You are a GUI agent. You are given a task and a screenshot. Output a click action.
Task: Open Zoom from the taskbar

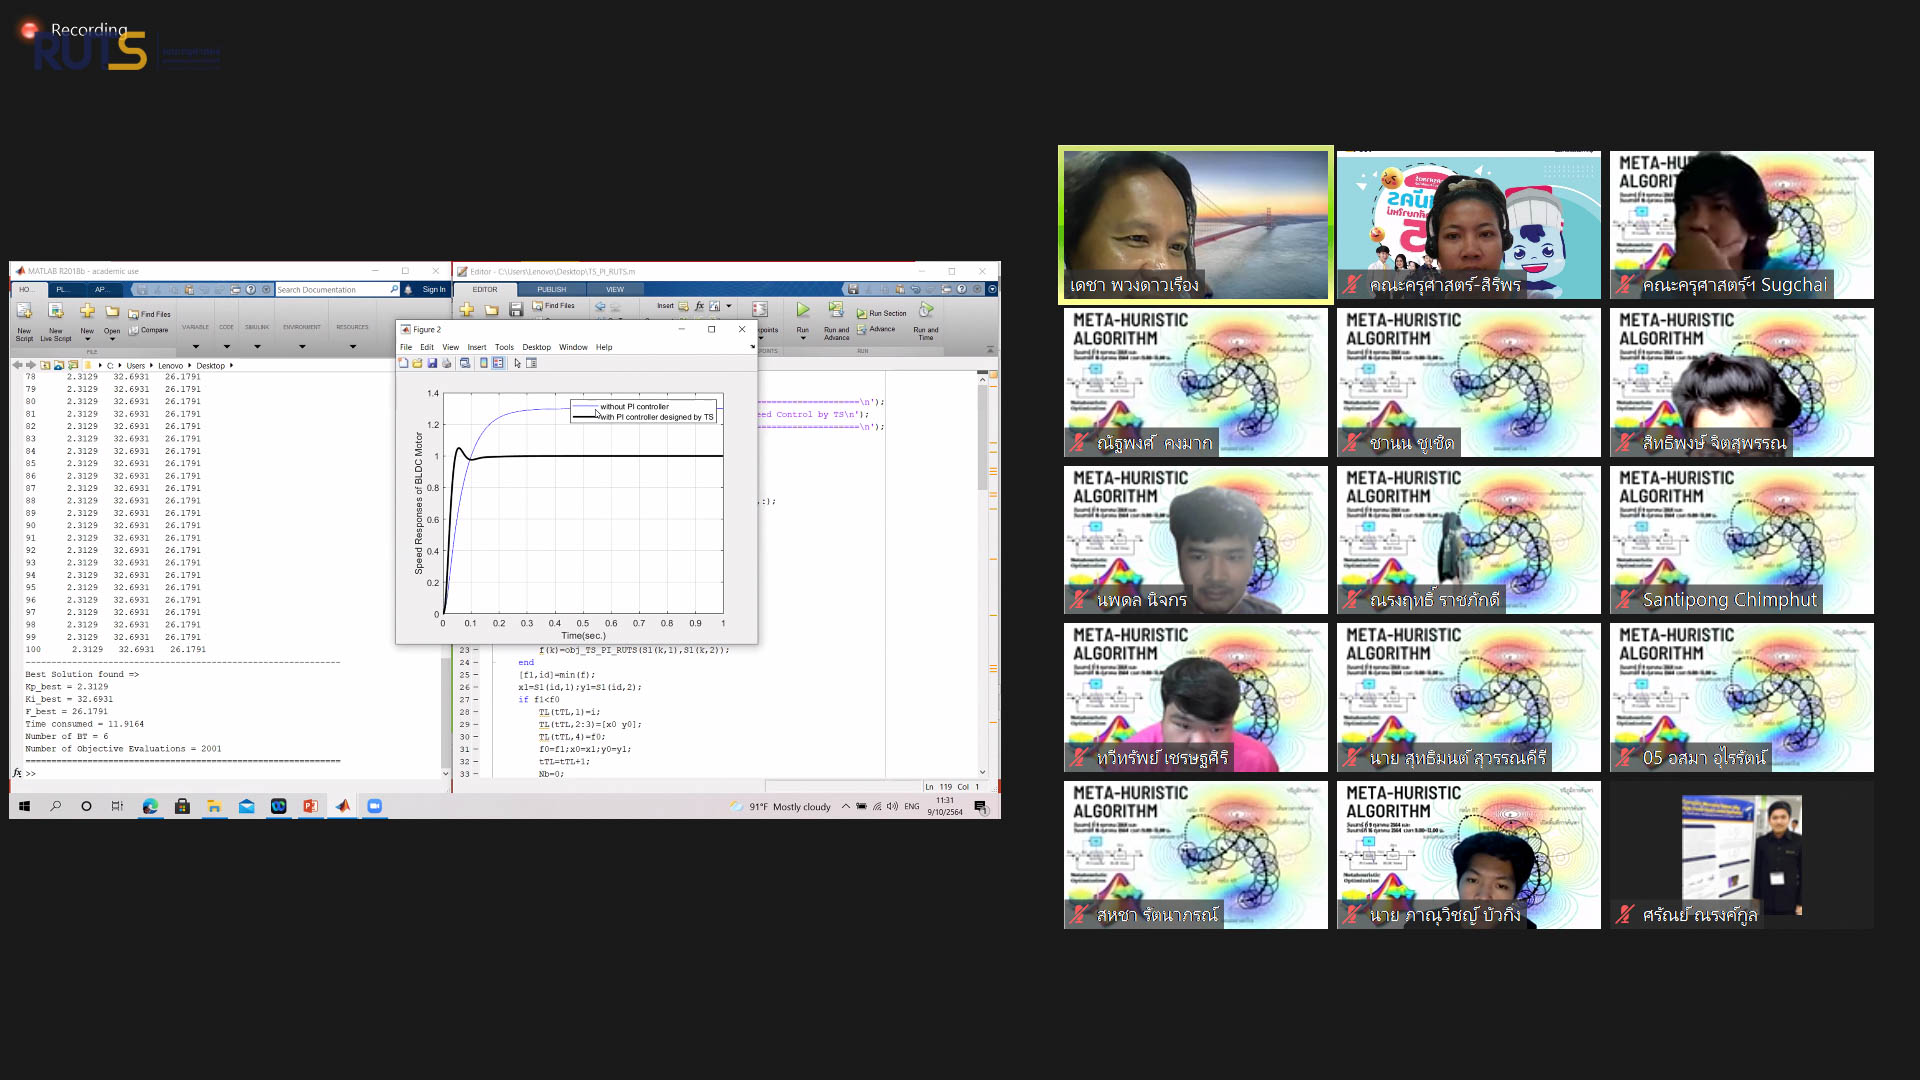pyautogui.click(x=374, y=806)
